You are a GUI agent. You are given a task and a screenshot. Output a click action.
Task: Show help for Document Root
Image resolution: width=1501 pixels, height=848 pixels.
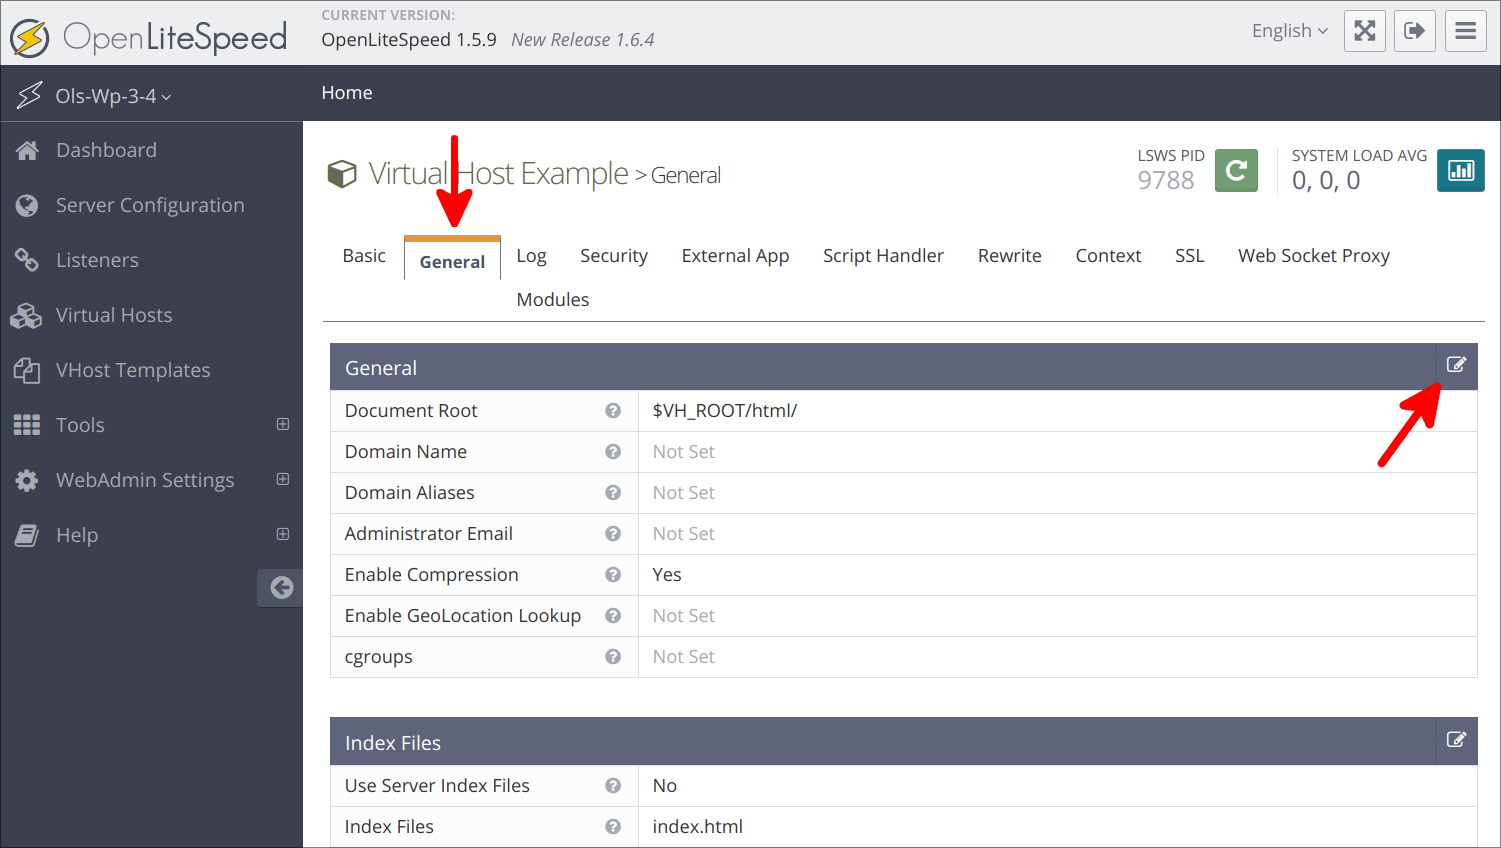click(613, 411)
